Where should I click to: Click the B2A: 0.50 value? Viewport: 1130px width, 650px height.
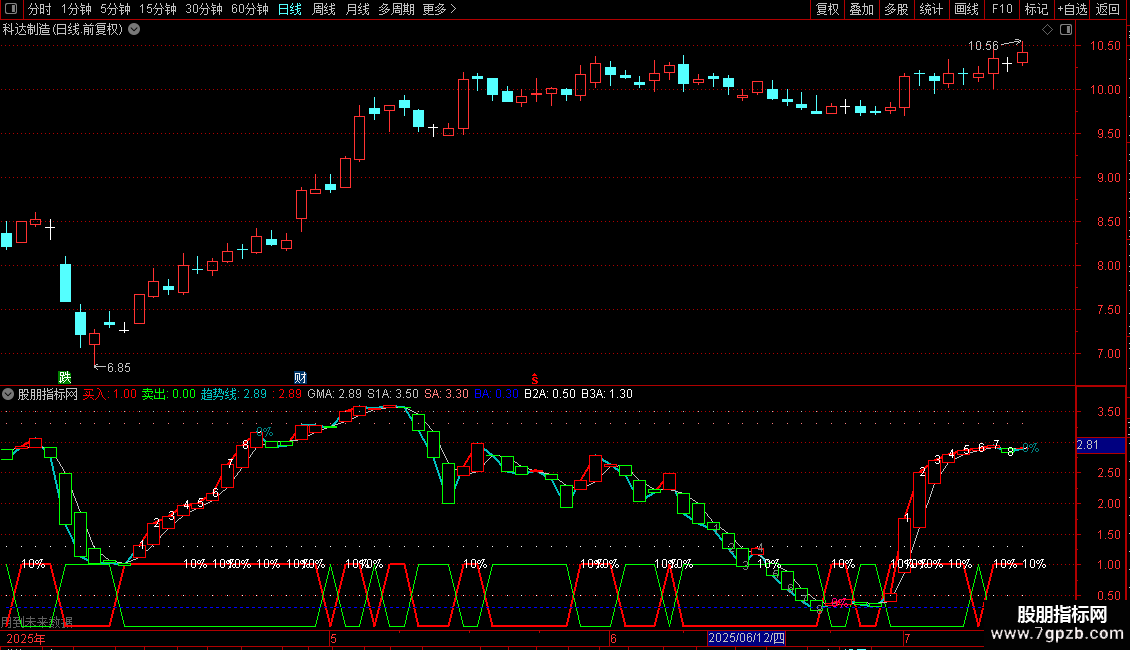(x=550, y=394)
